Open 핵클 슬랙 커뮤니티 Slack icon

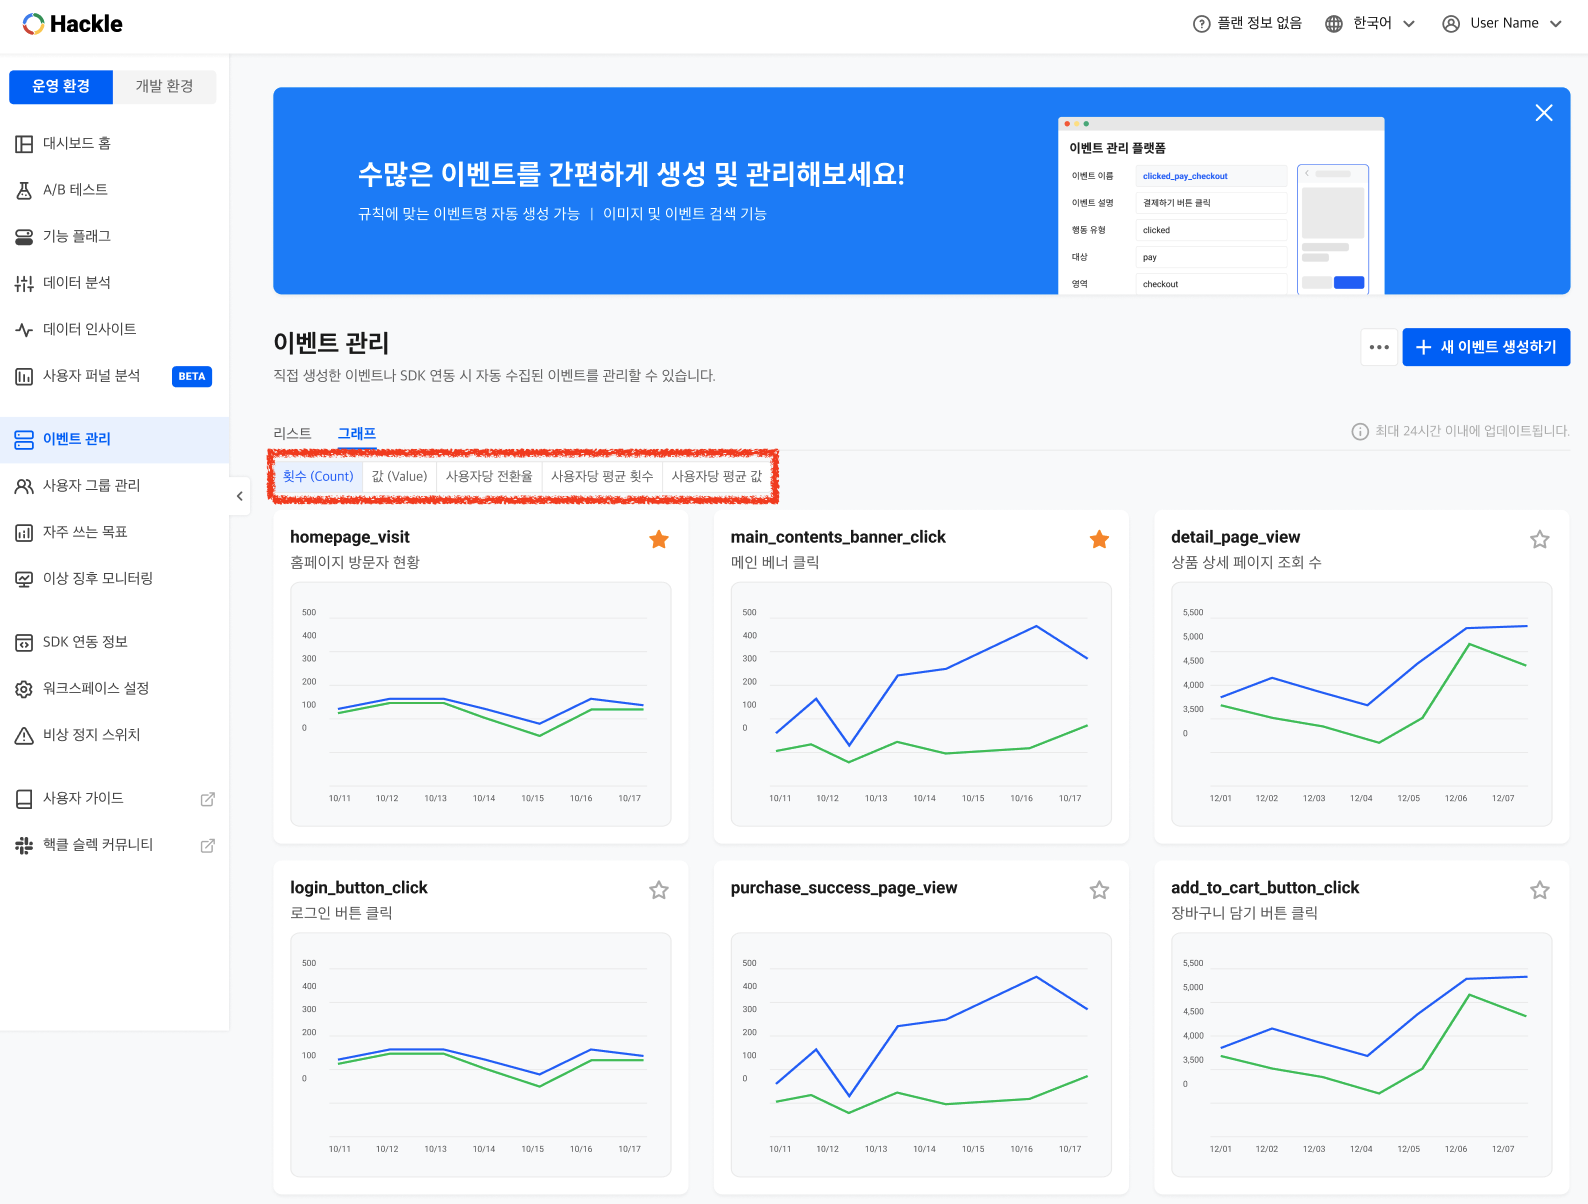(24, 845)
